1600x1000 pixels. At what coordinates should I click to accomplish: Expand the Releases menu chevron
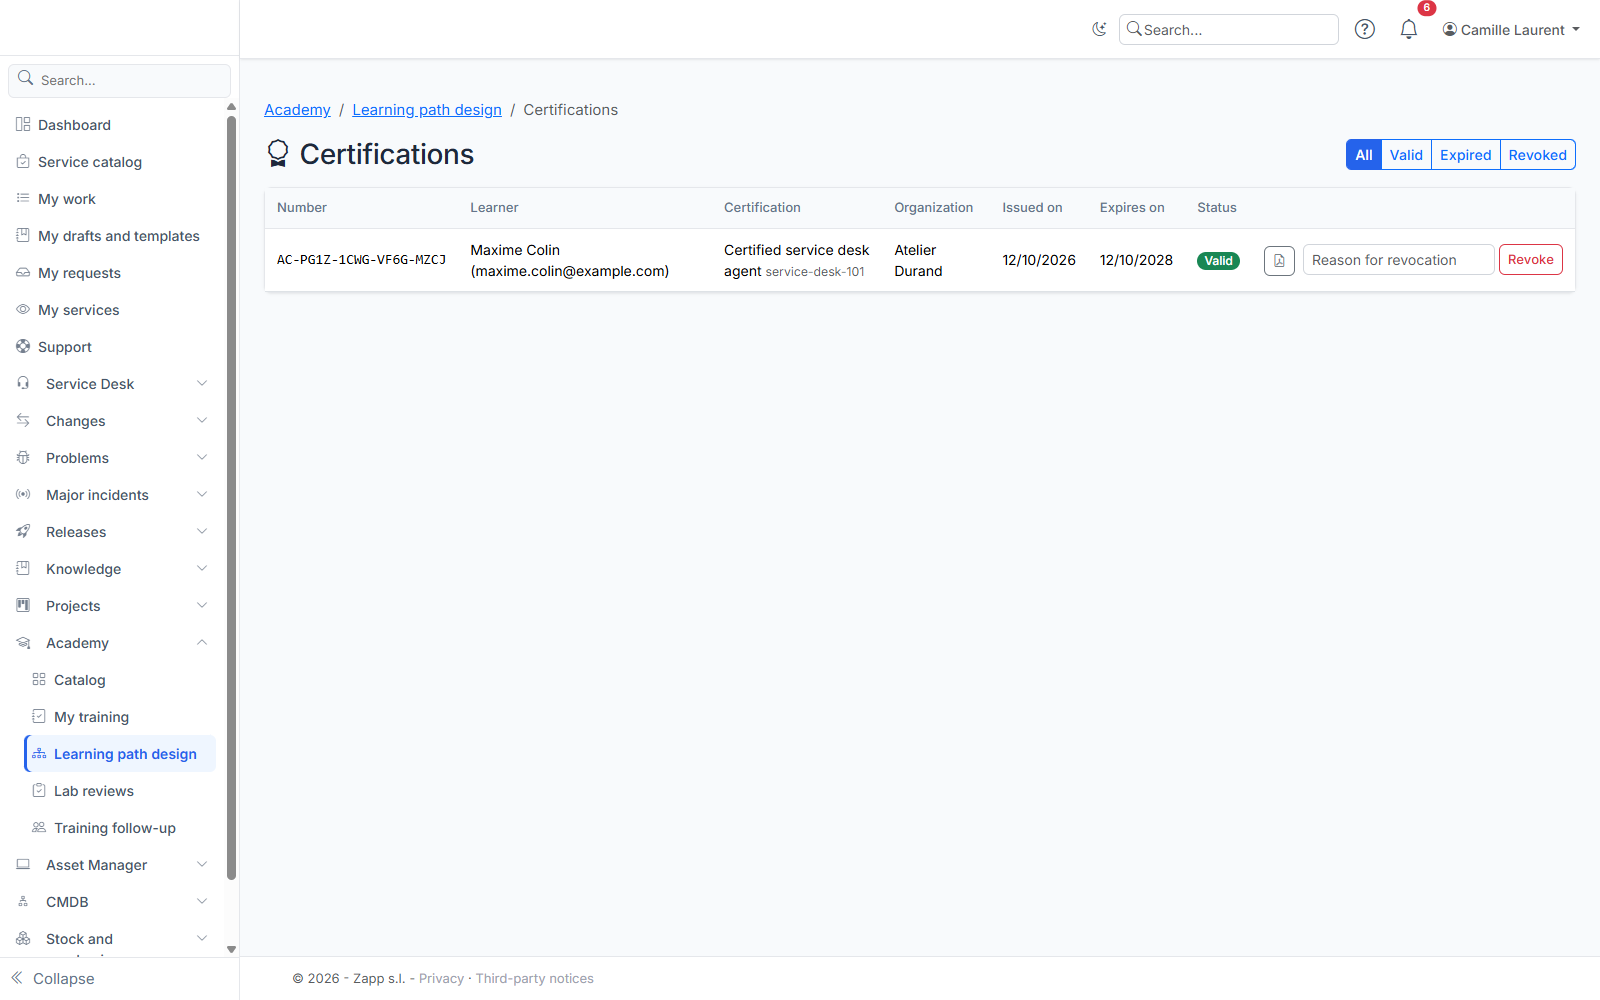pyautogui.click(x=202, y=531)
